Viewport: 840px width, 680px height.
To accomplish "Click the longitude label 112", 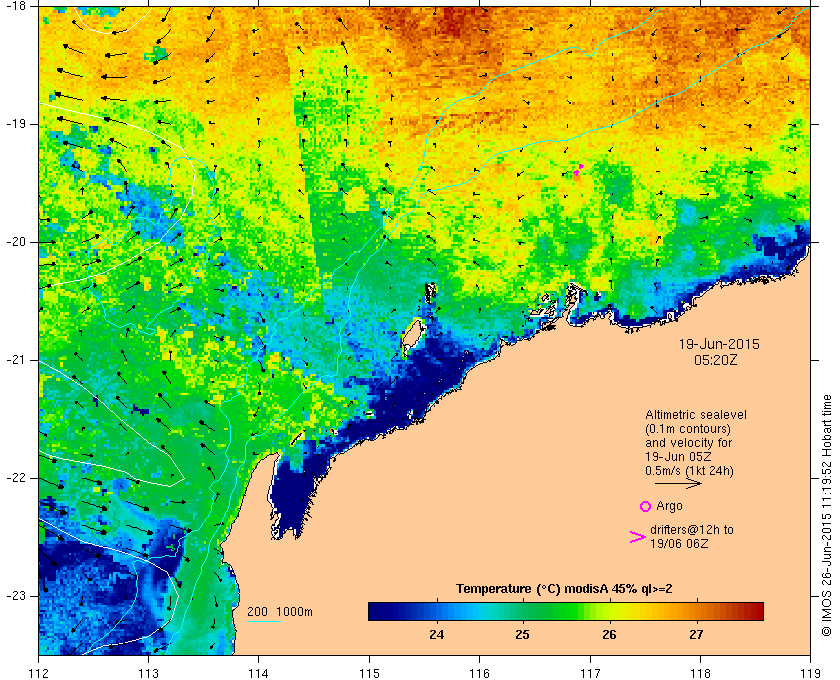I will [x=39, y=673].
